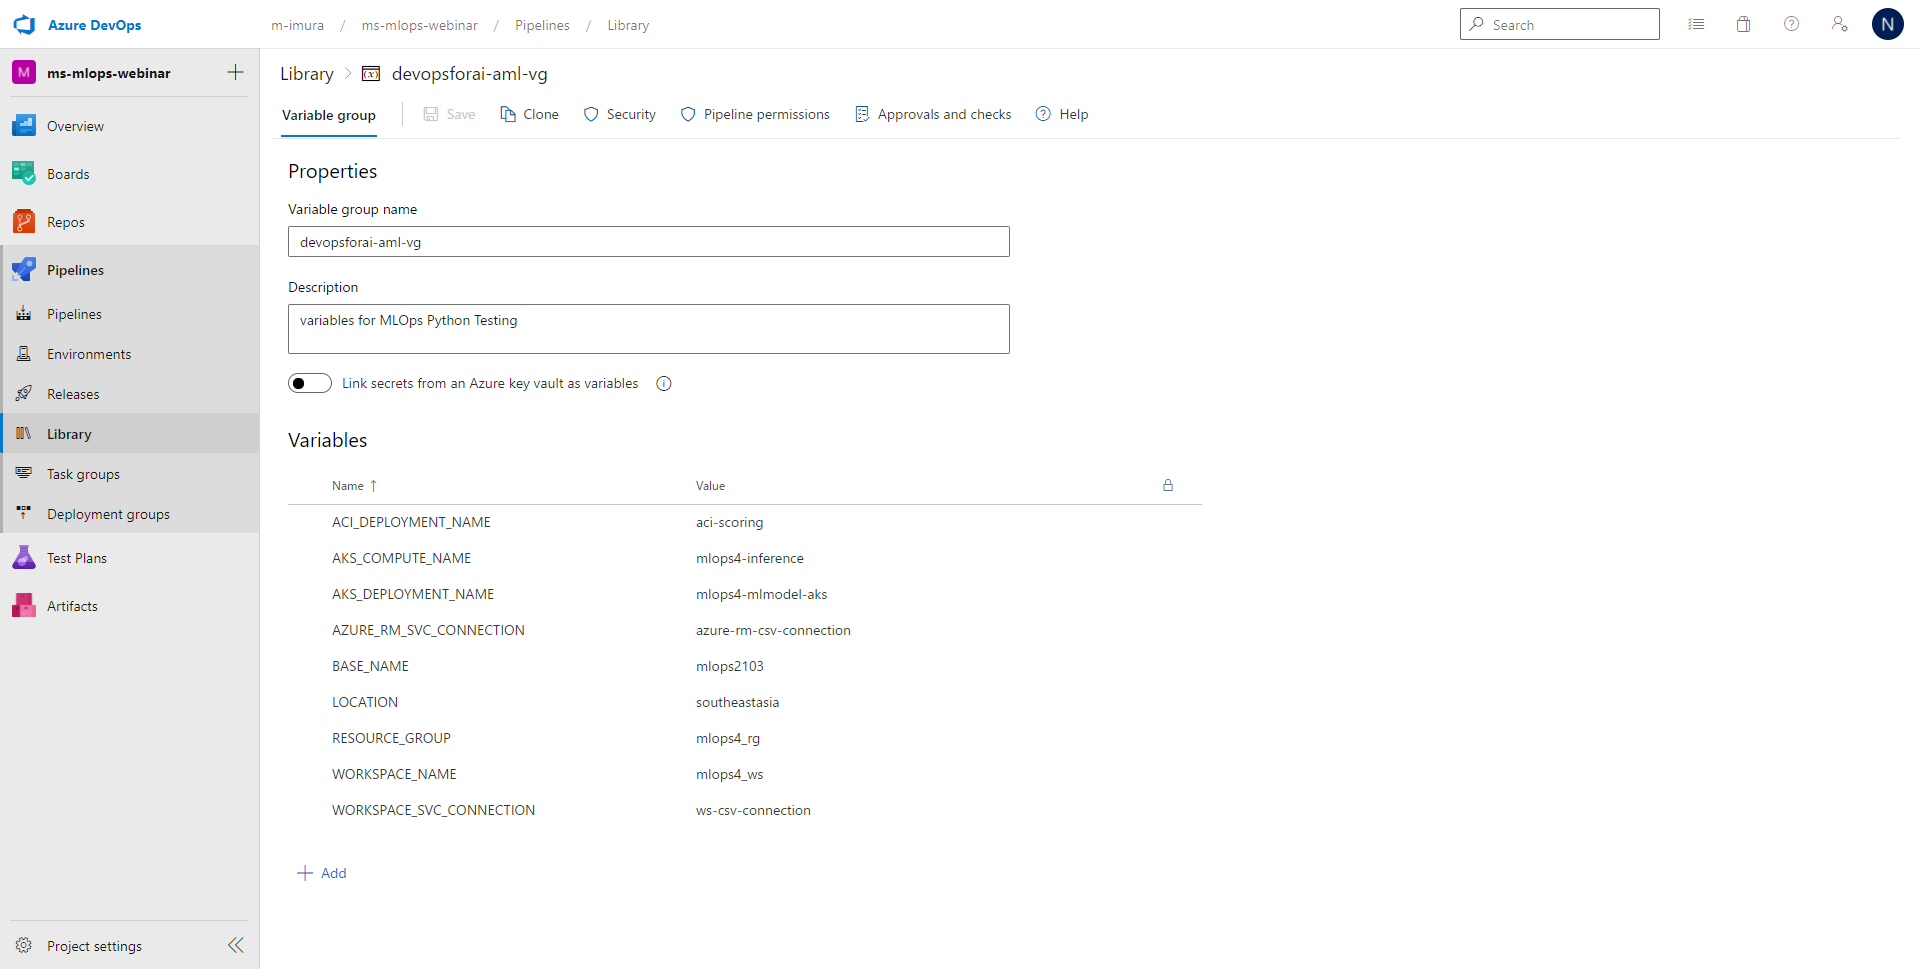
Task: Click Add to create a new variable
Action: tap(322, 874)
